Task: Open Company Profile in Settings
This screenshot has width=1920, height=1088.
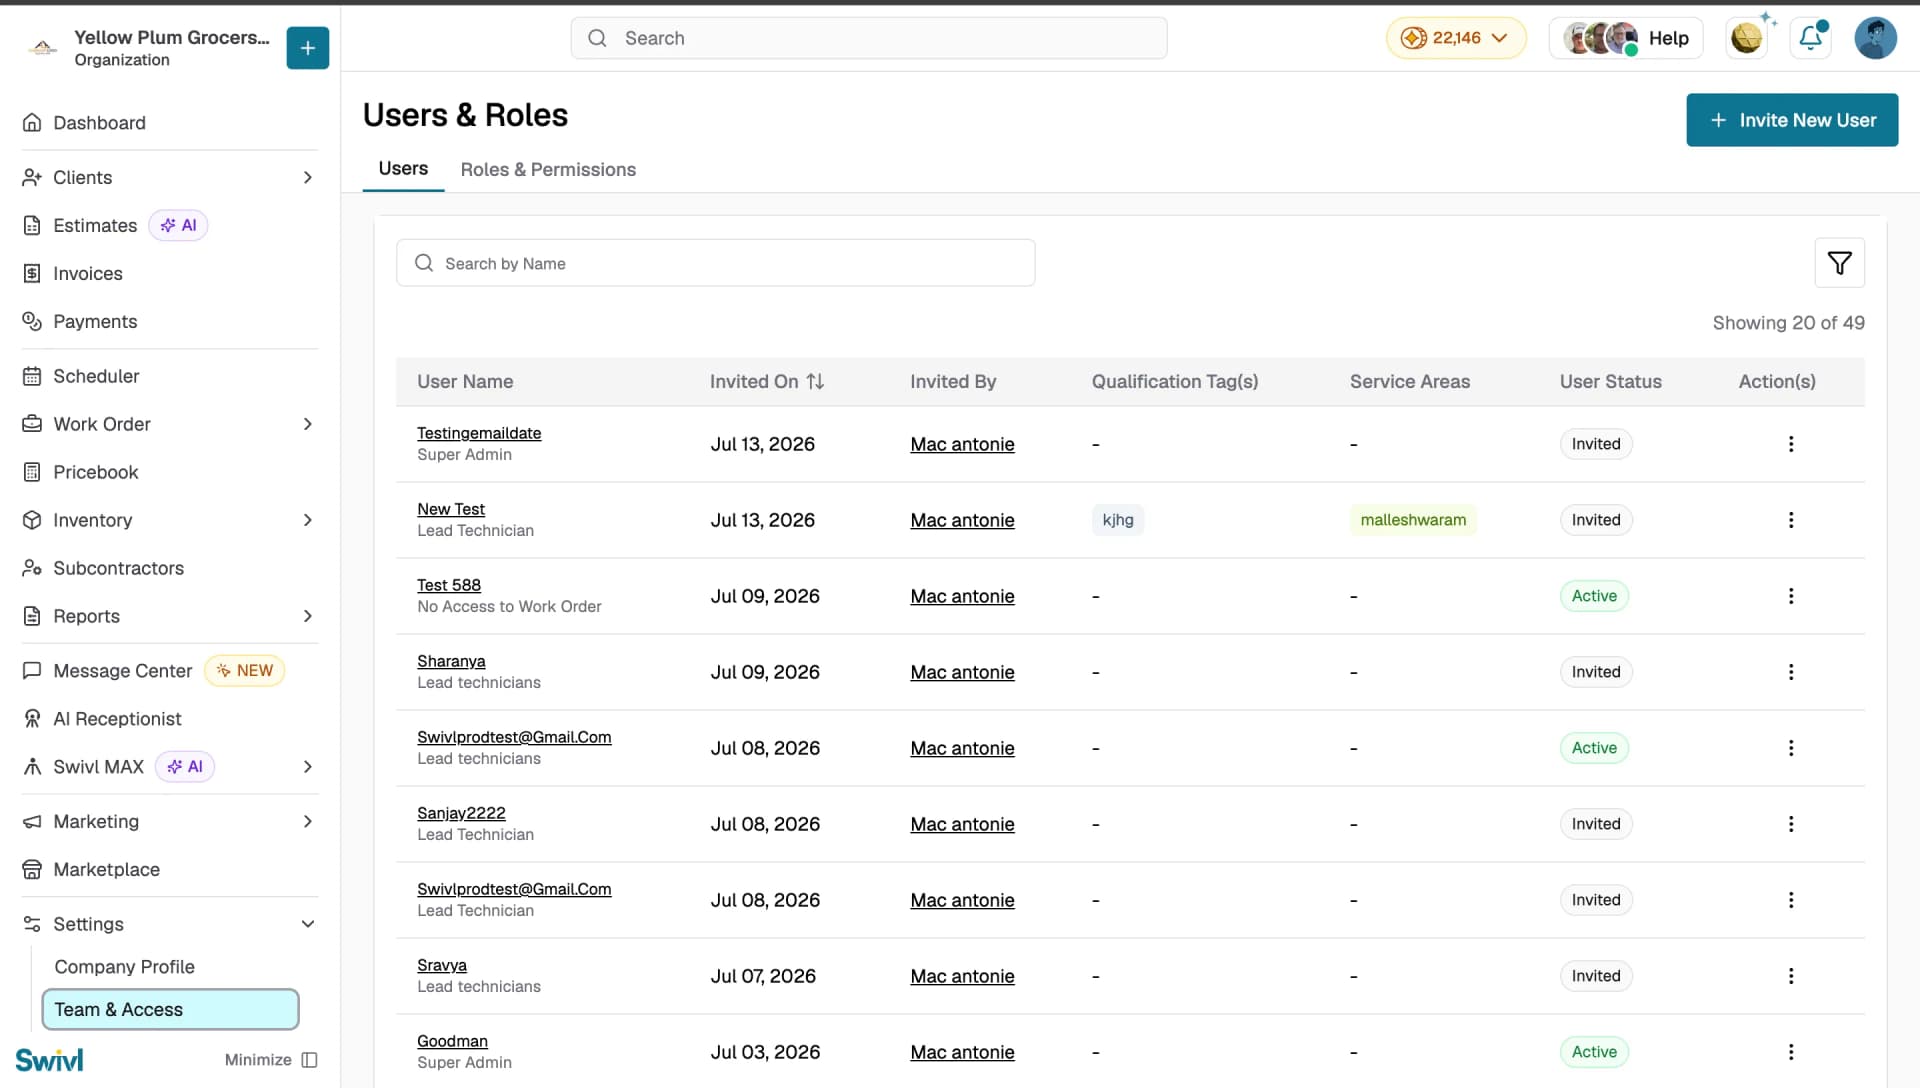Action: (124, 967)
